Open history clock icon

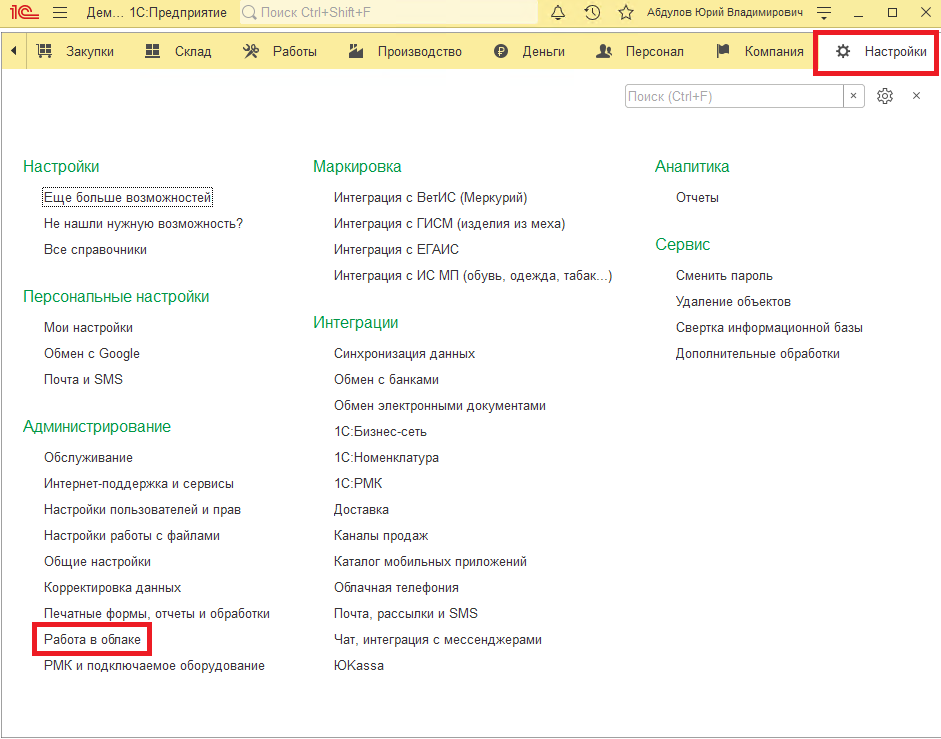click(x=592, y=12)
